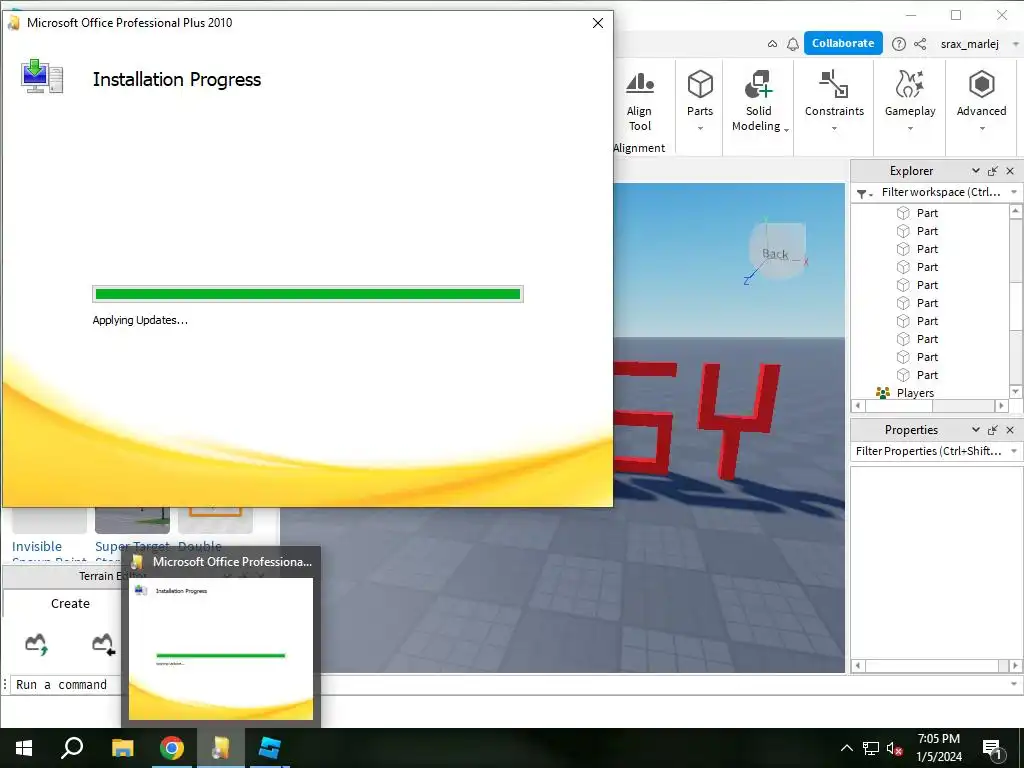Open File Explorer from taskbar

tap(122, 748)
